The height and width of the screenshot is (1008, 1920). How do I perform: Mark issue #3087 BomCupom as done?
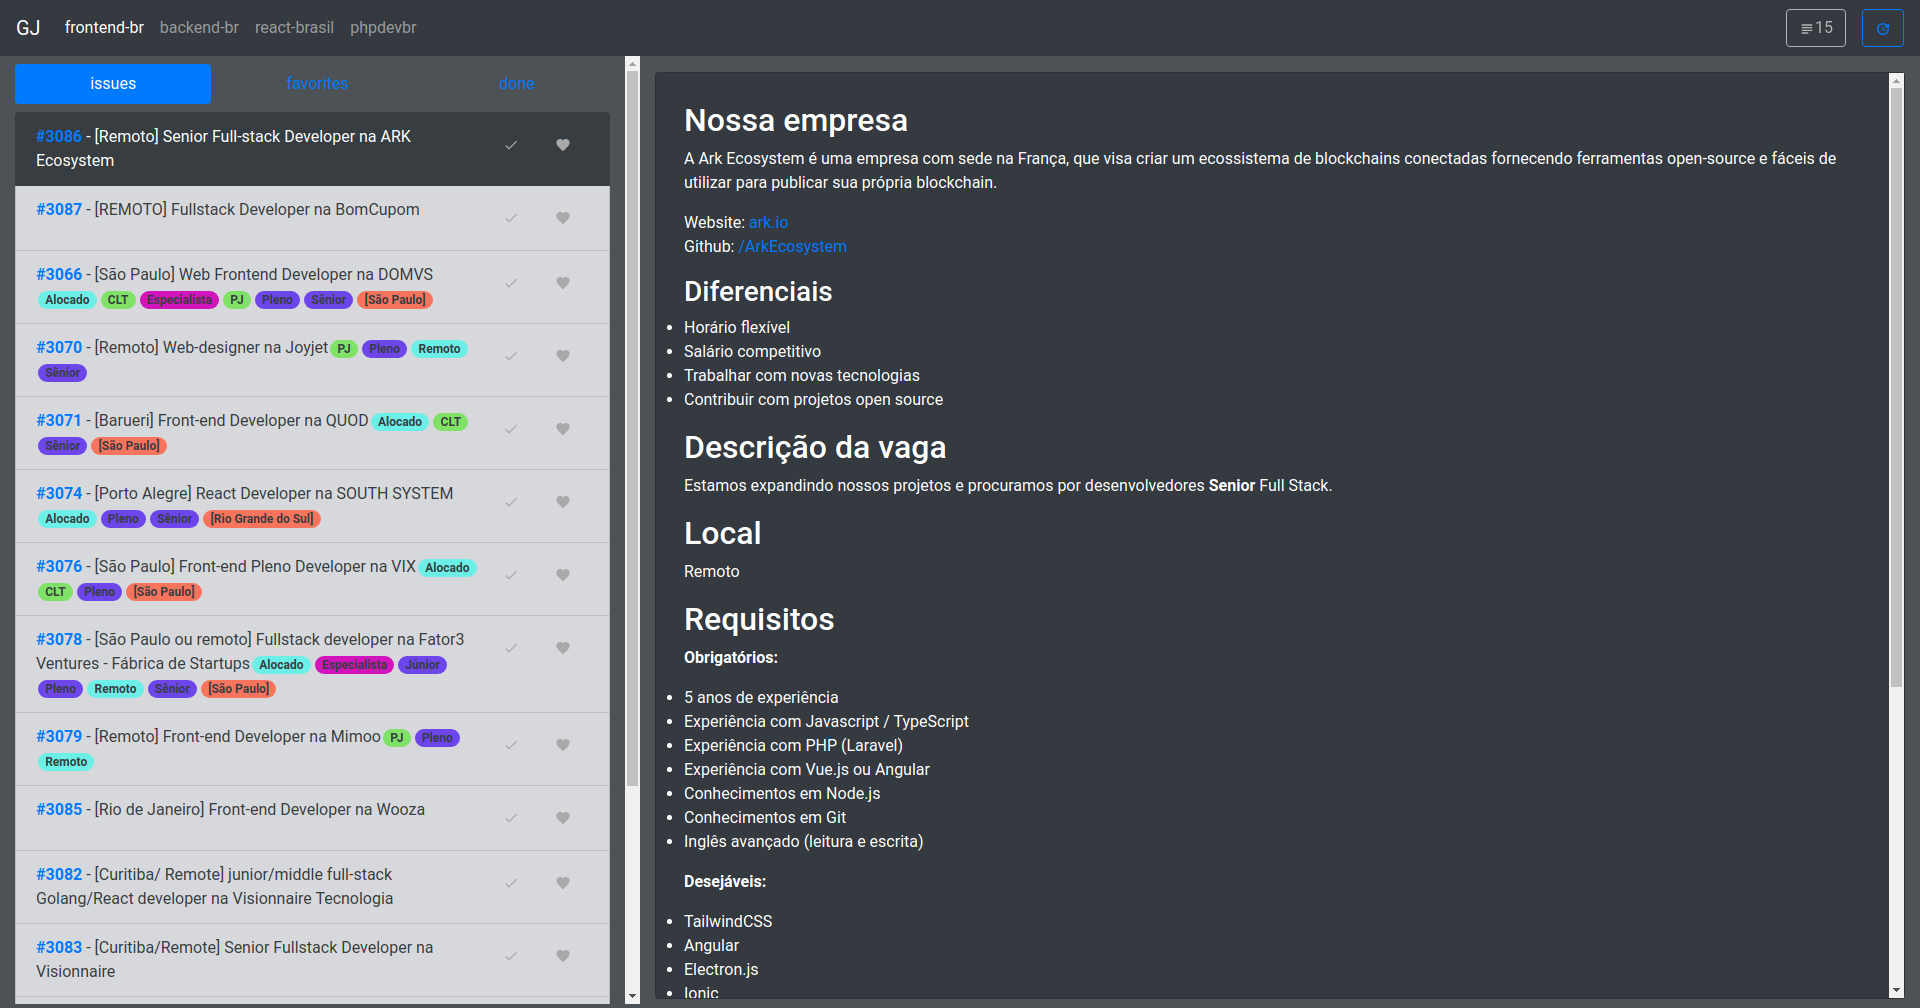[511, 218]
